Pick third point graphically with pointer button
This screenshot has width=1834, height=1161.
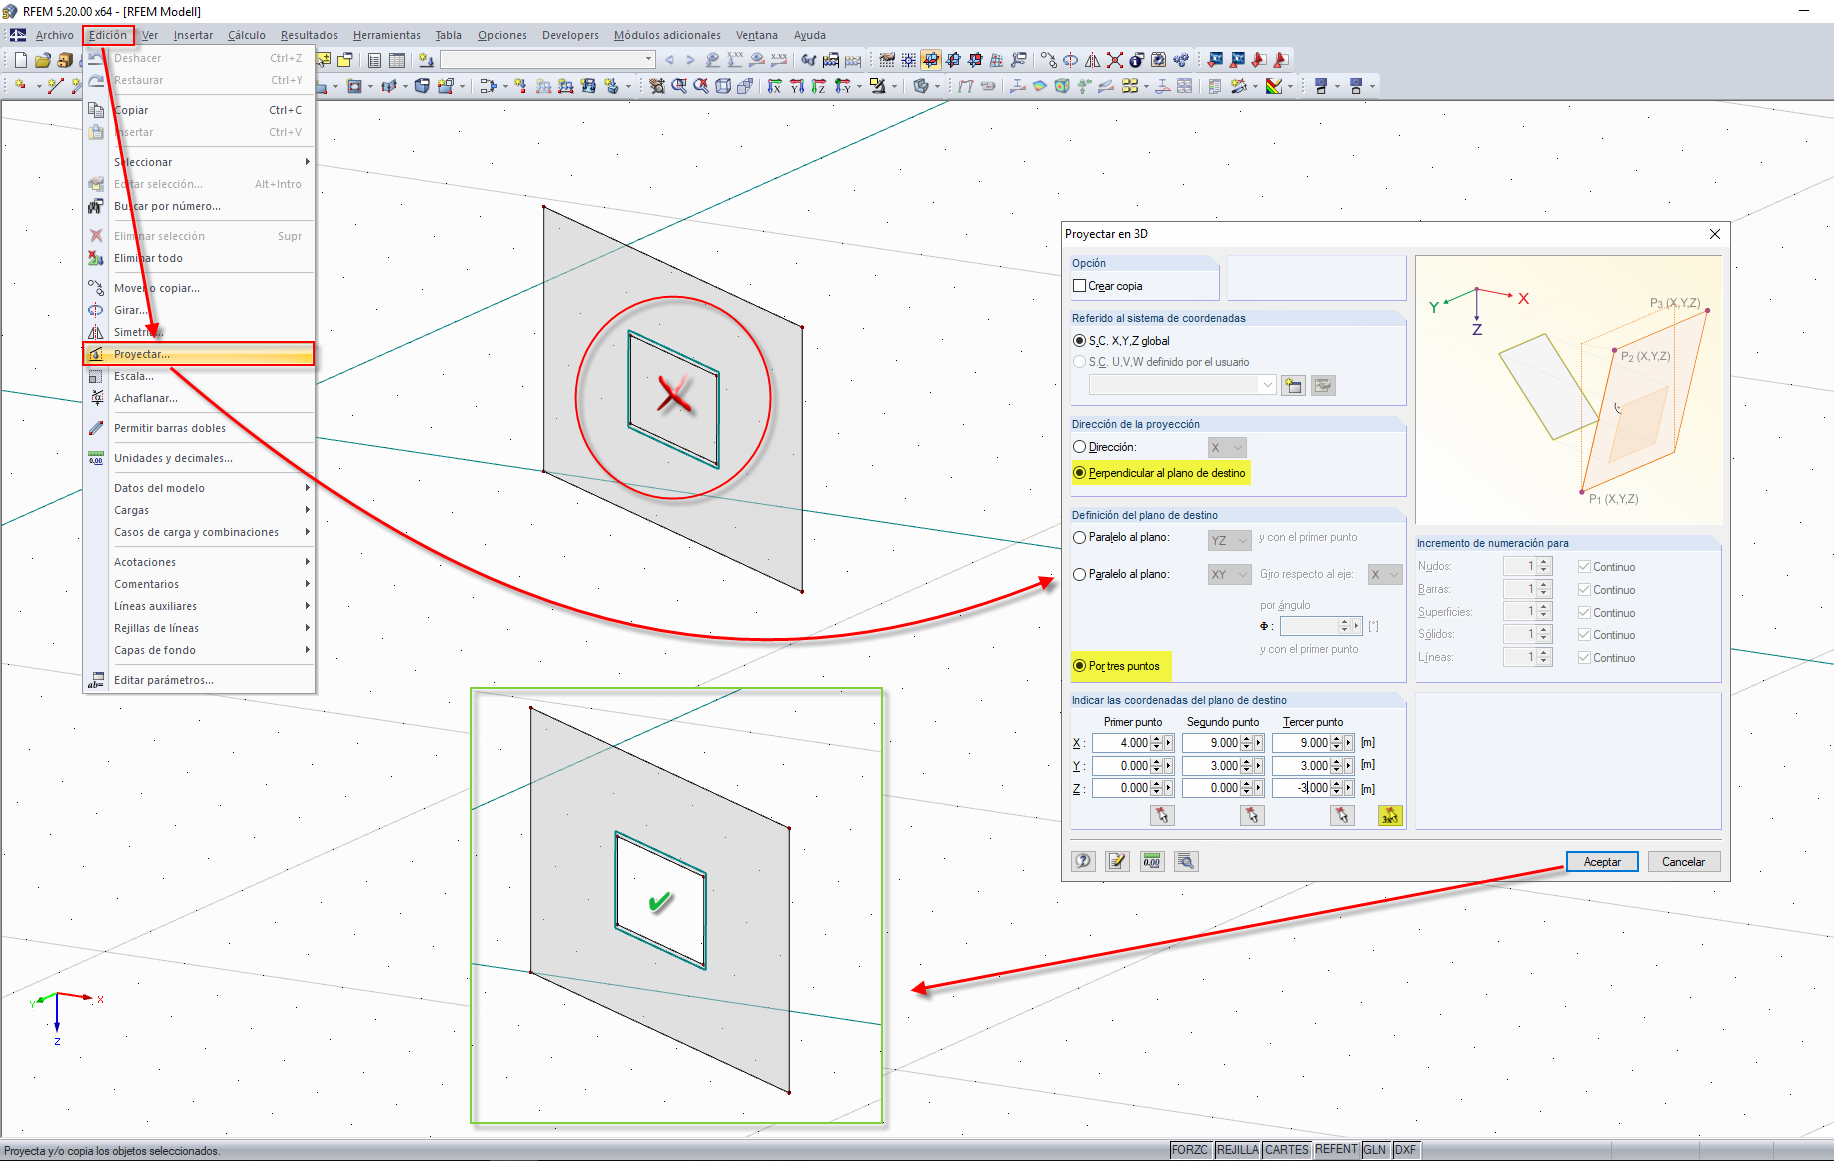tap(1342, 816)
